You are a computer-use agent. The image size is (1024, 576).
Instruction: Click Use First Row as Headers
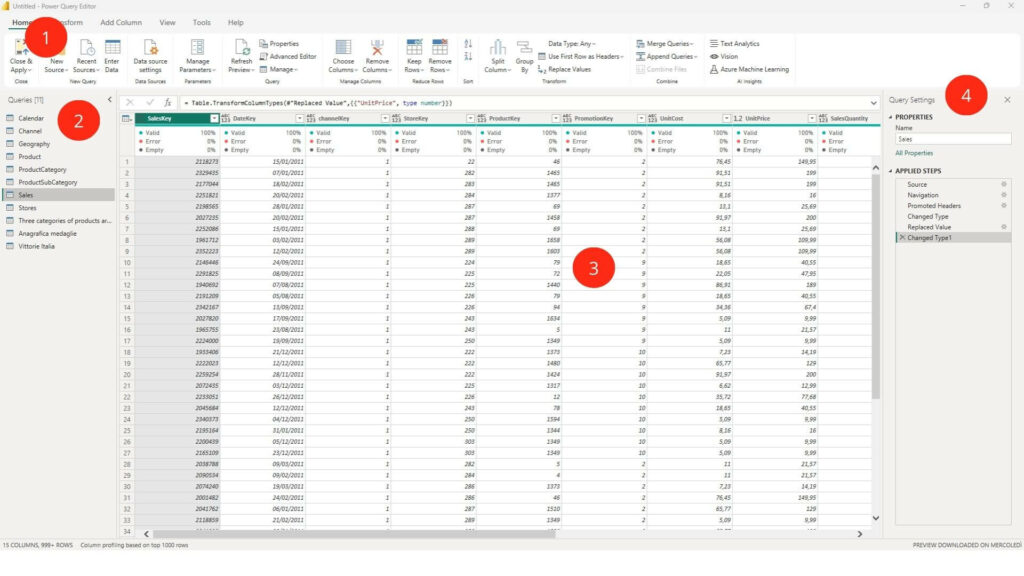pyautogui.click(x=581, y=56)
